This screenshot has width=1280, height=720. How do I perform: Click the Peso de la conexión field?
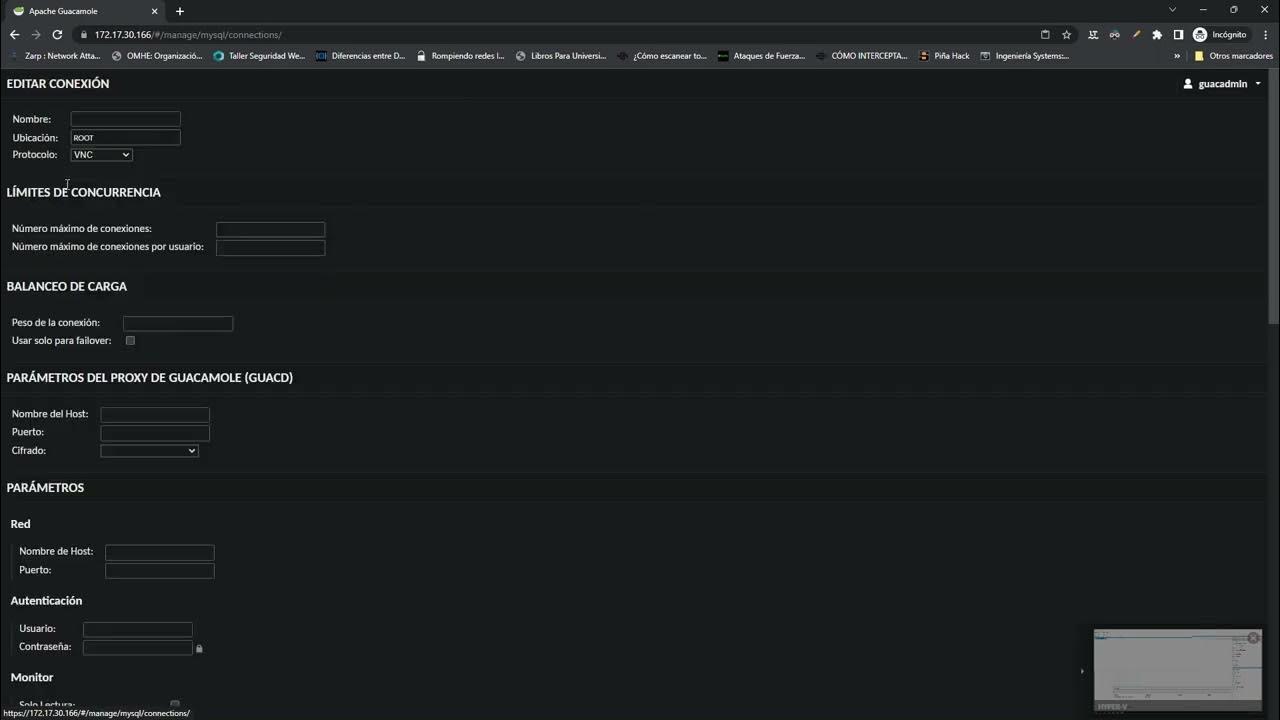178,323
